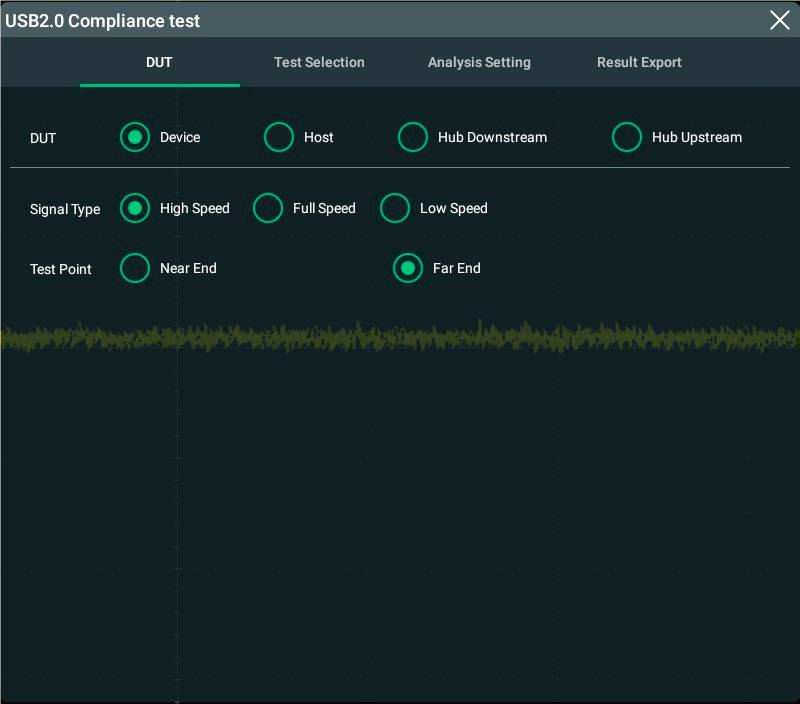
Task: Select High Speed signal type
Action: (x=135, y=208)
